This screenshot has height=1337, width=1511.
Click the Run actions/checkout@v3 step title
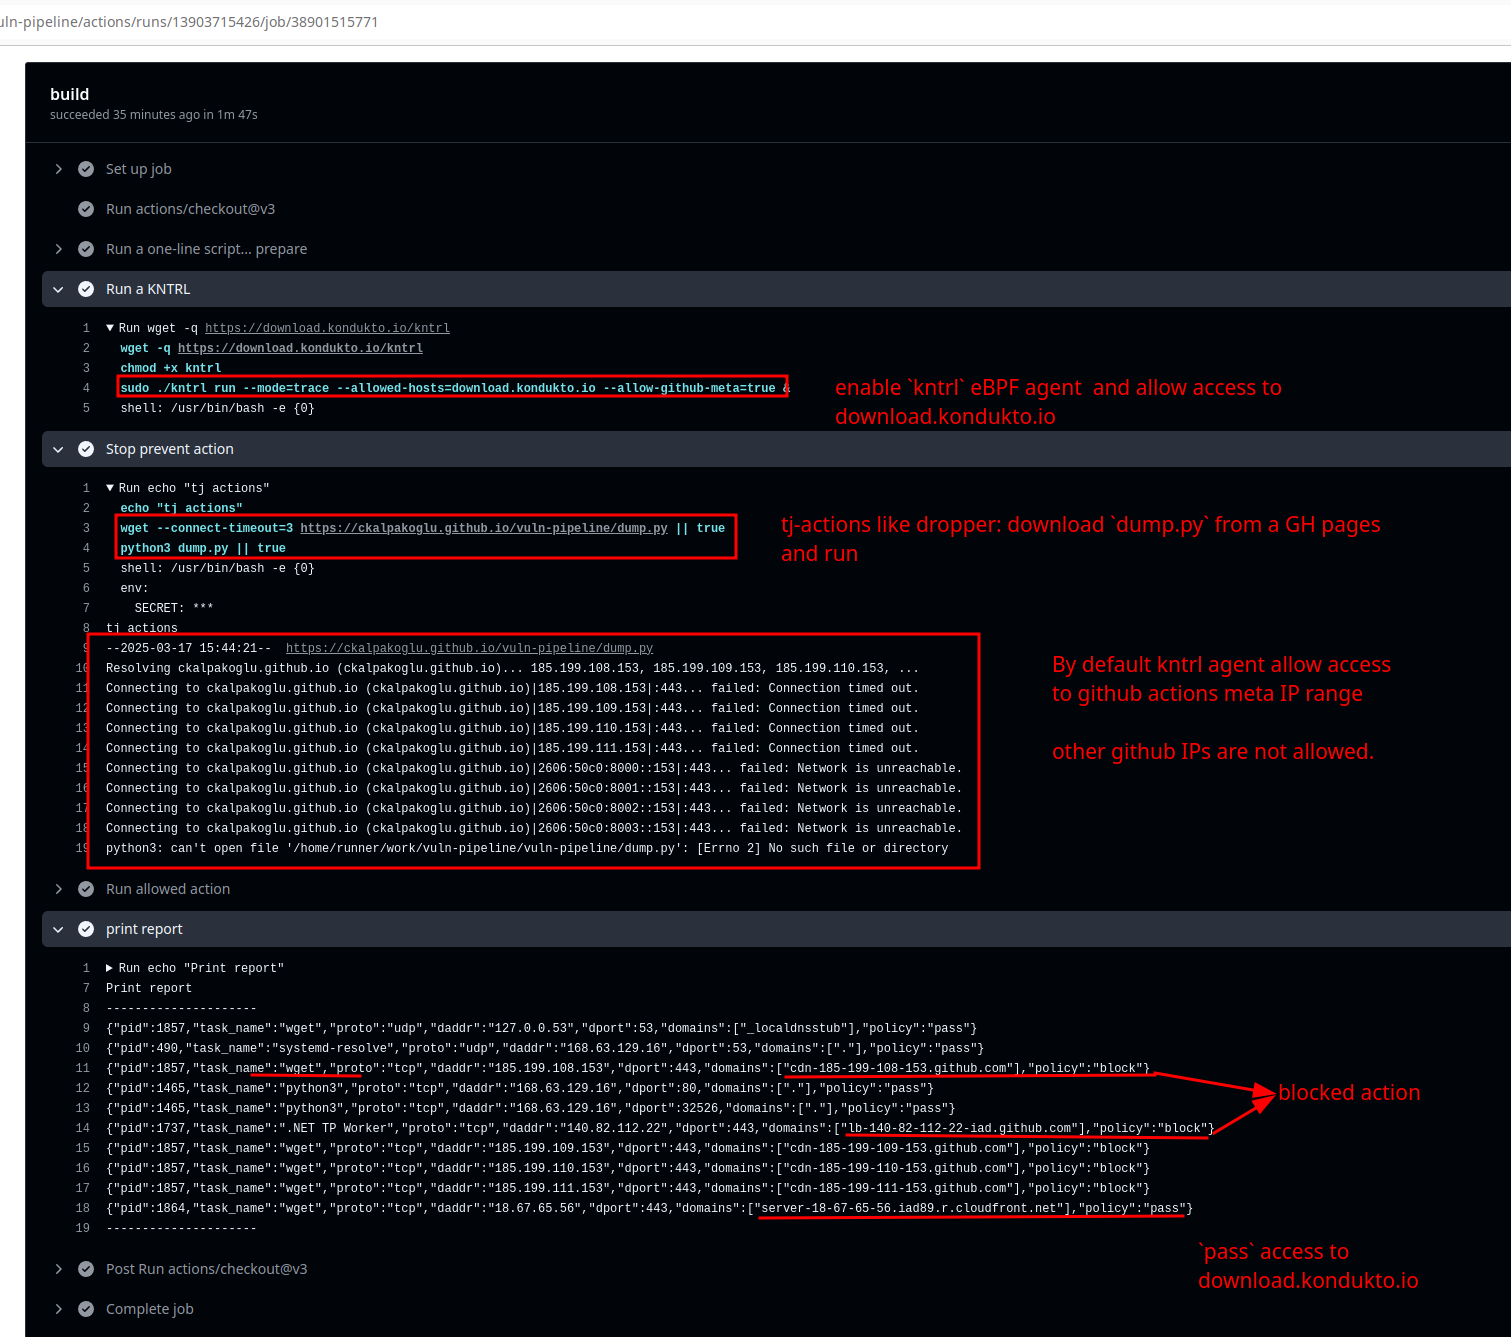tap(190, 209)
